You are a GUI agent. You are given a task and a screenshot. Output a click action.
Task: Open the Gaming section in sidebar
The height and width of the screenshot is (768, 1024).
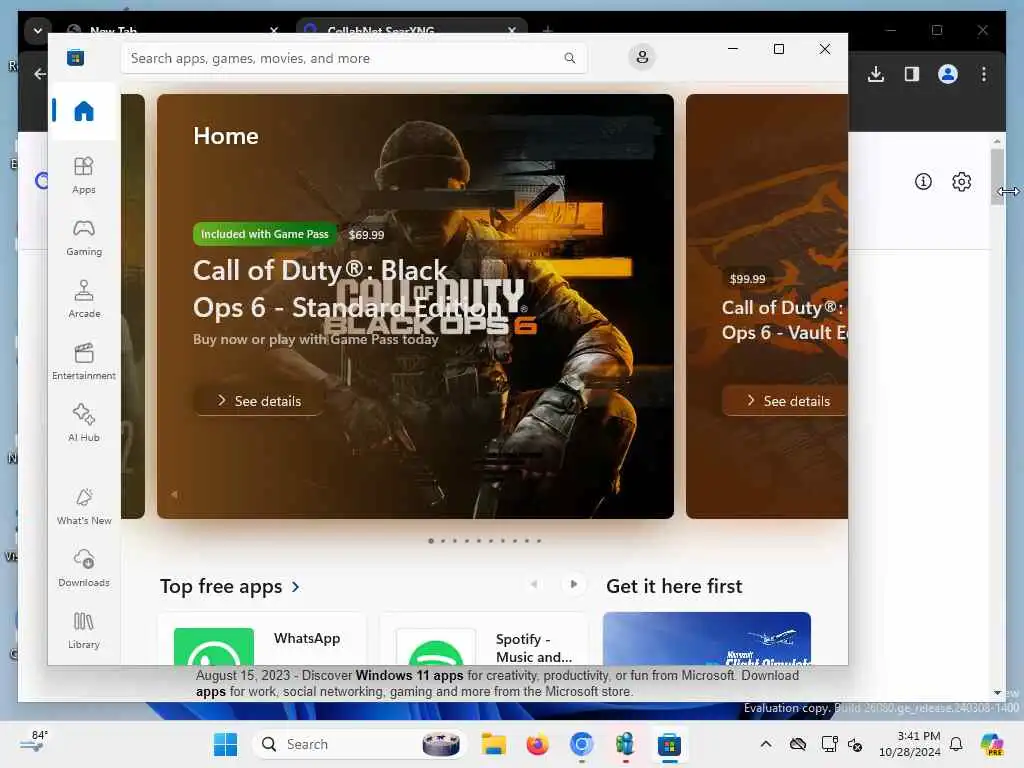coord(84,238)
